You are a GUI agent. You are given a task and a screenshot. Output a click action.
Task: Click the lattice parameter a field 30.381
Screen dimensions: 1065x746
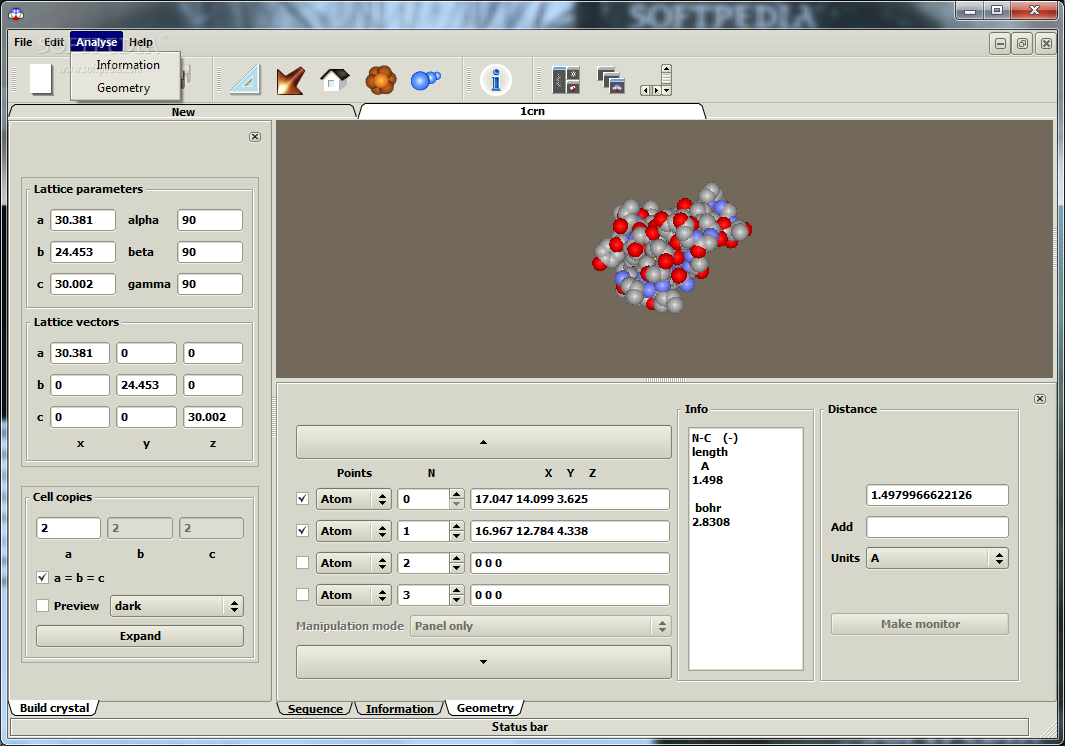(83, 220)
